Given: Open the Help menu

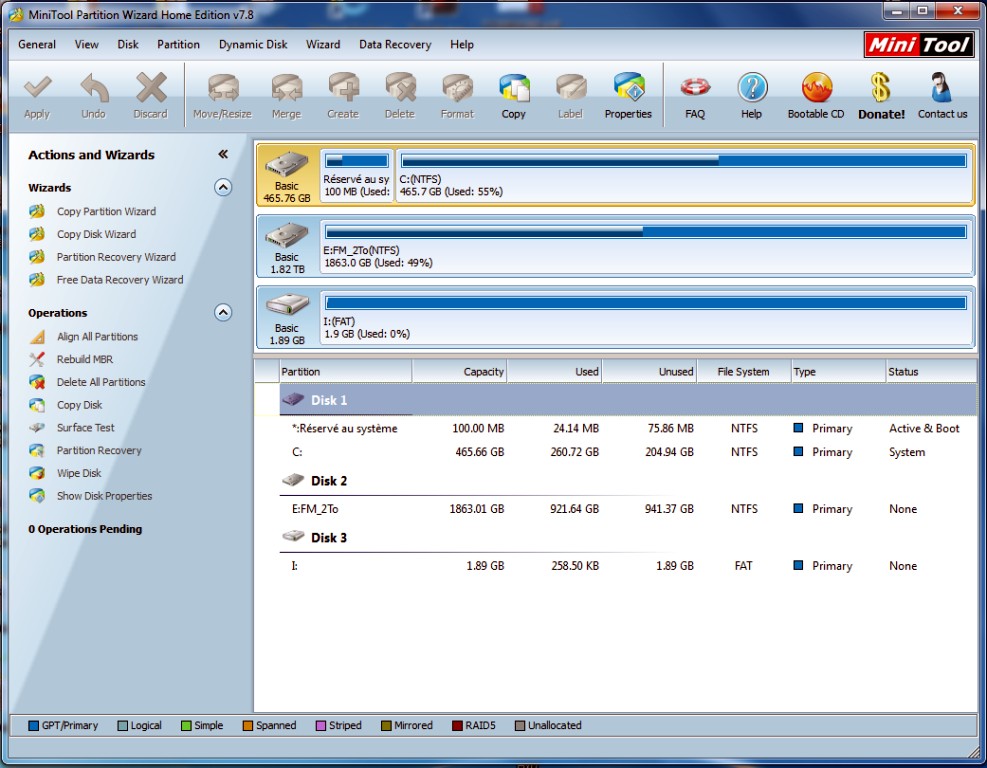Looking at the screenshot, I should [x=462, y=45].
